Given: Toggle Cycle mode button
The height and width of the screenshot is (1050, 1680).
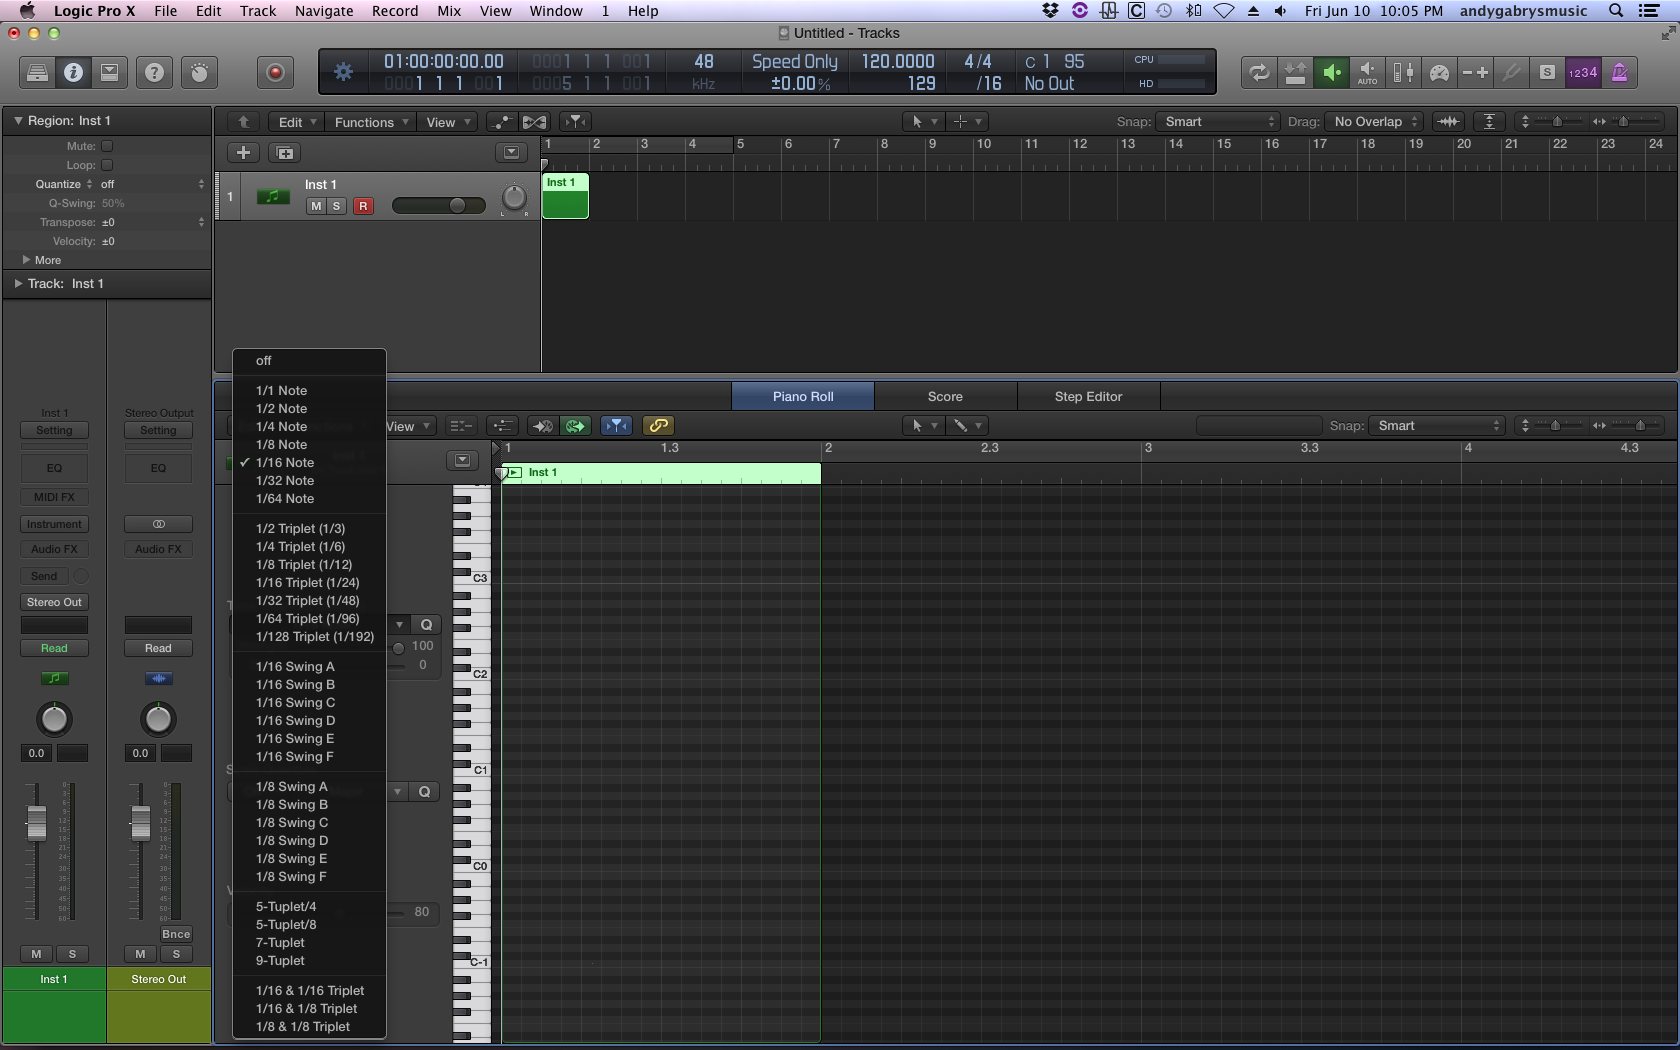Looking at the screenshot, I should [1259, 72].
